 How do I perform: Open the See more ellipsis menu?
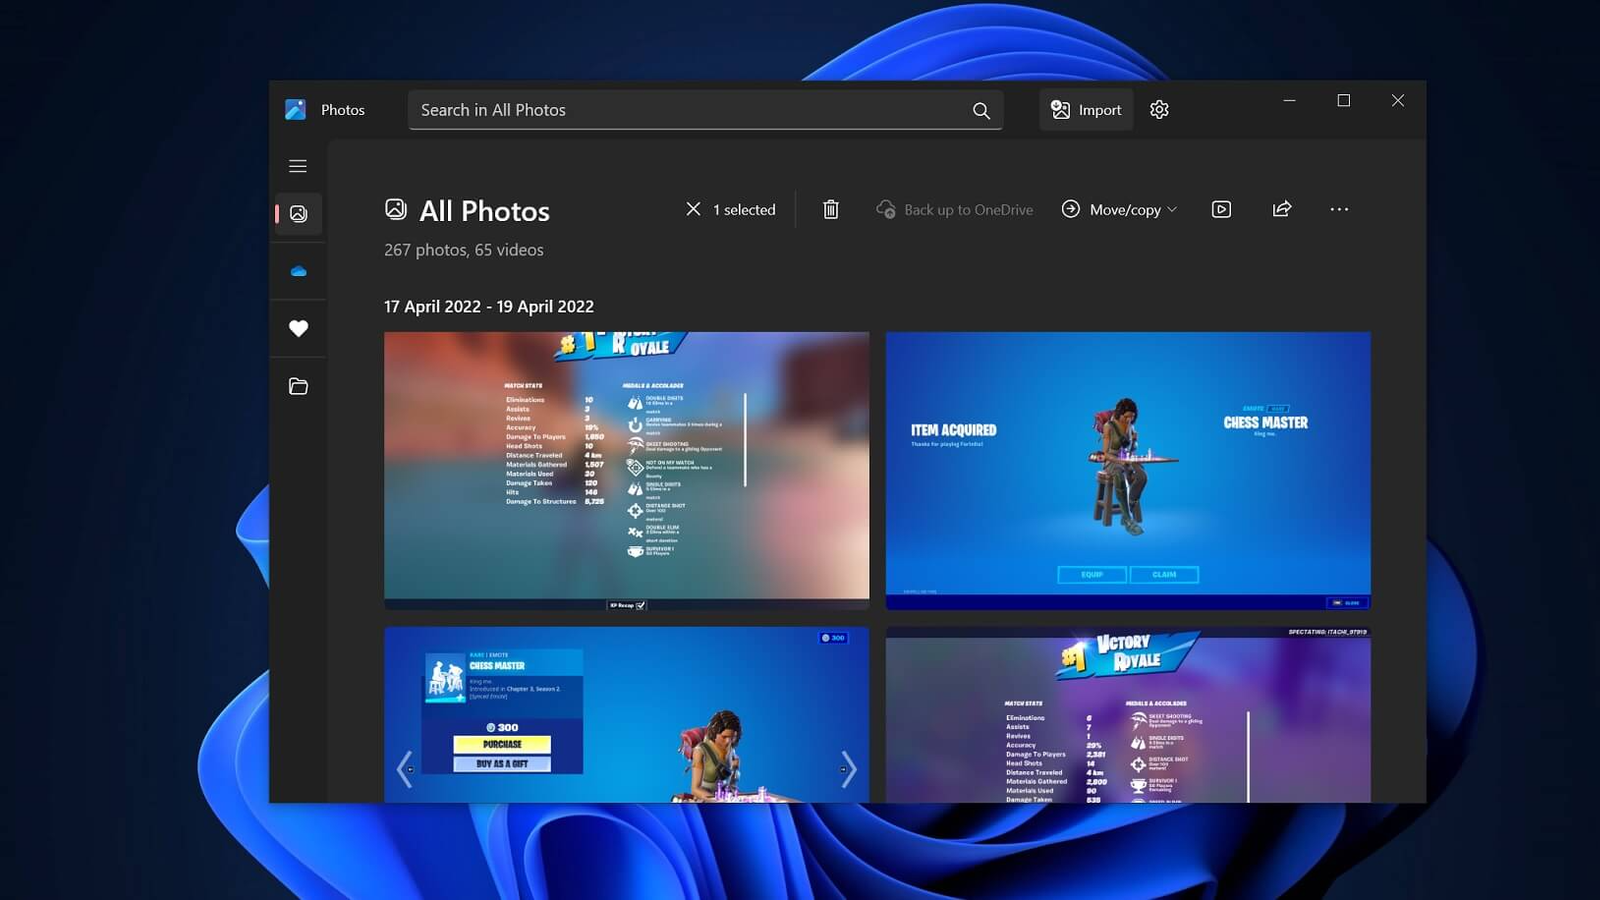(x=1339, y=209)
